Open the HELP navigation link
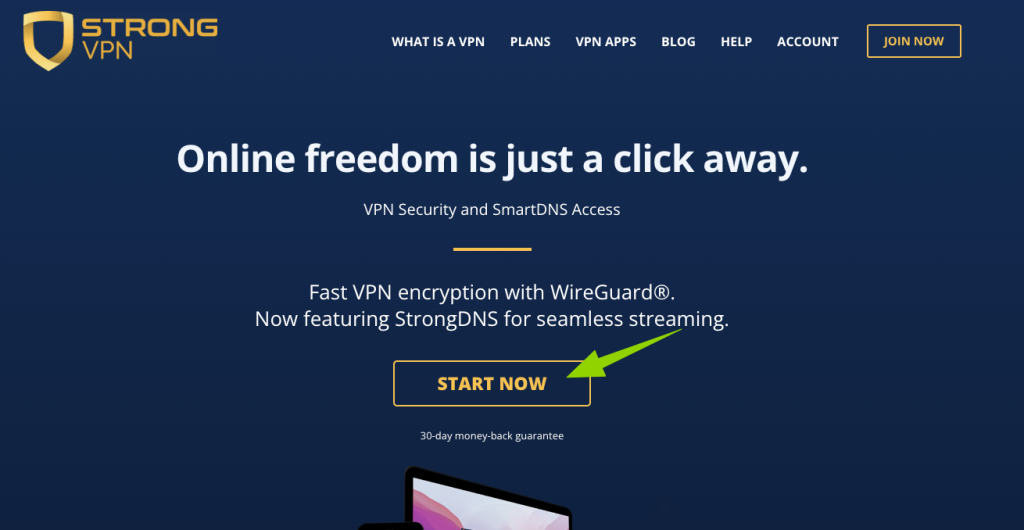 (x=737, y=42)
